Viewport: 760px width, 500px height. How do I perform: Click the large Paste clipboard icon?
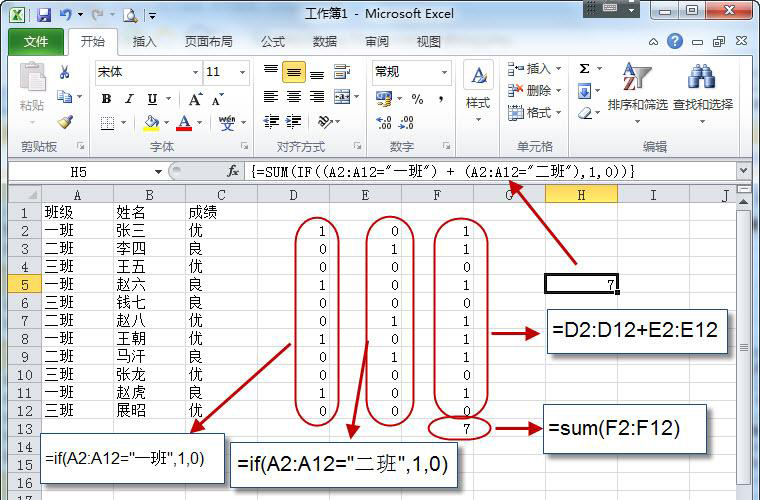(x=32, y=78)
